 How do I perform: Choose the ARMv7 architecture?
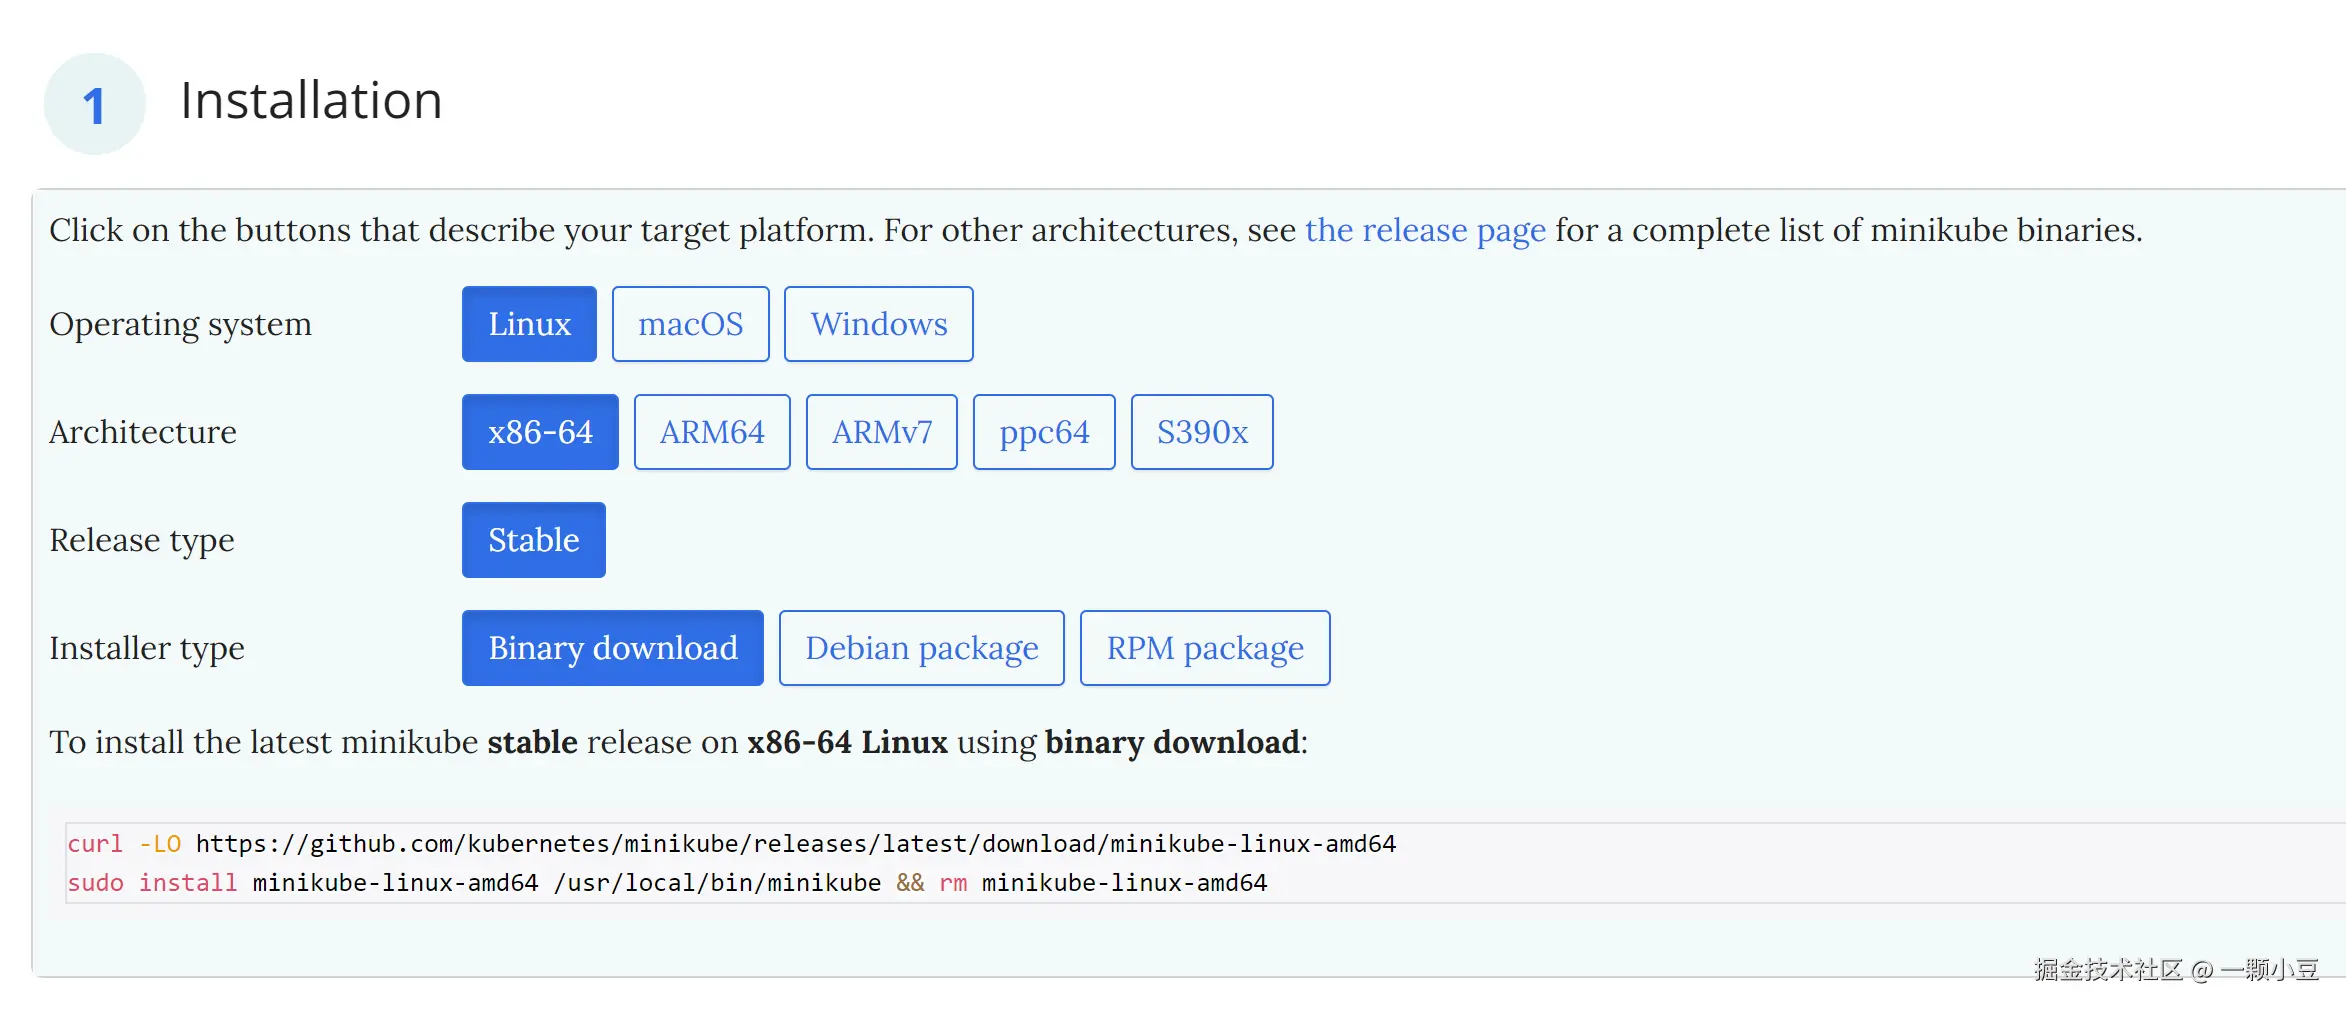(881, 432)
